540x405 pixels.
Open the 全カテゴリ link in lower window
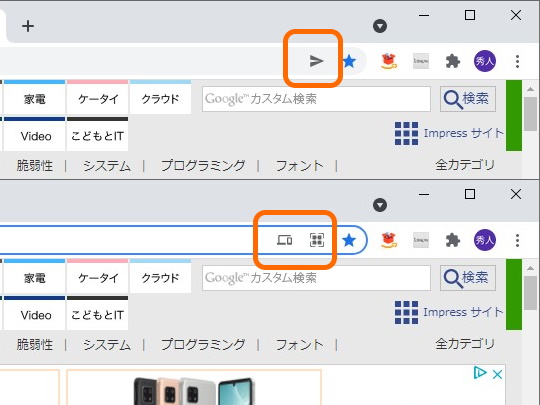(465, 344)
